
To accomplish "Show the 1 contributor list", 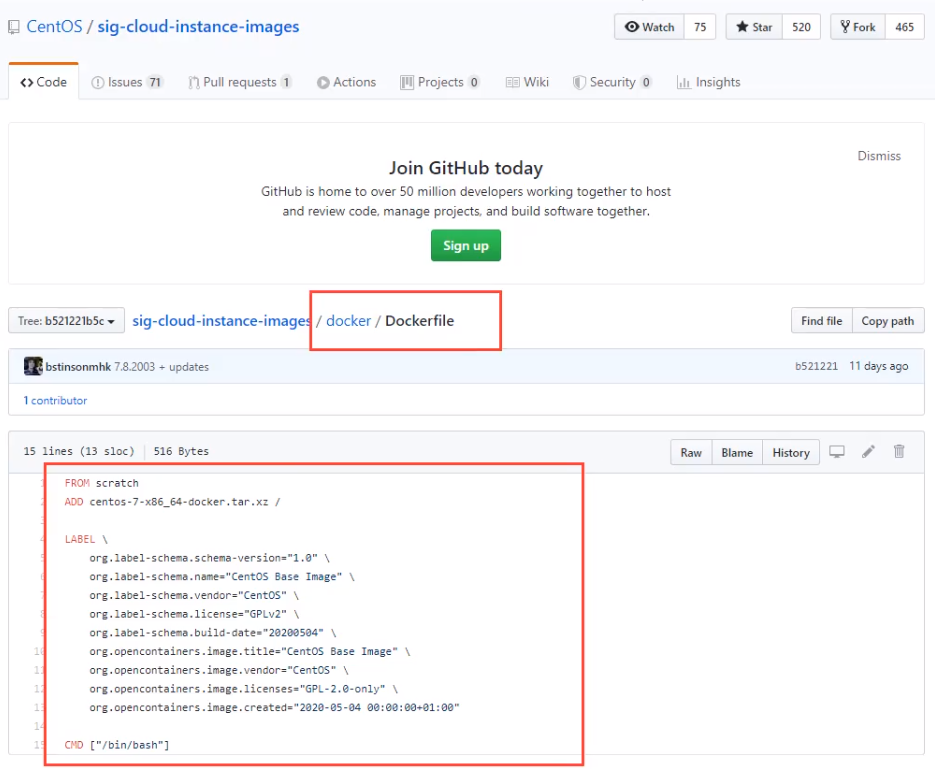I will [55, 401].
